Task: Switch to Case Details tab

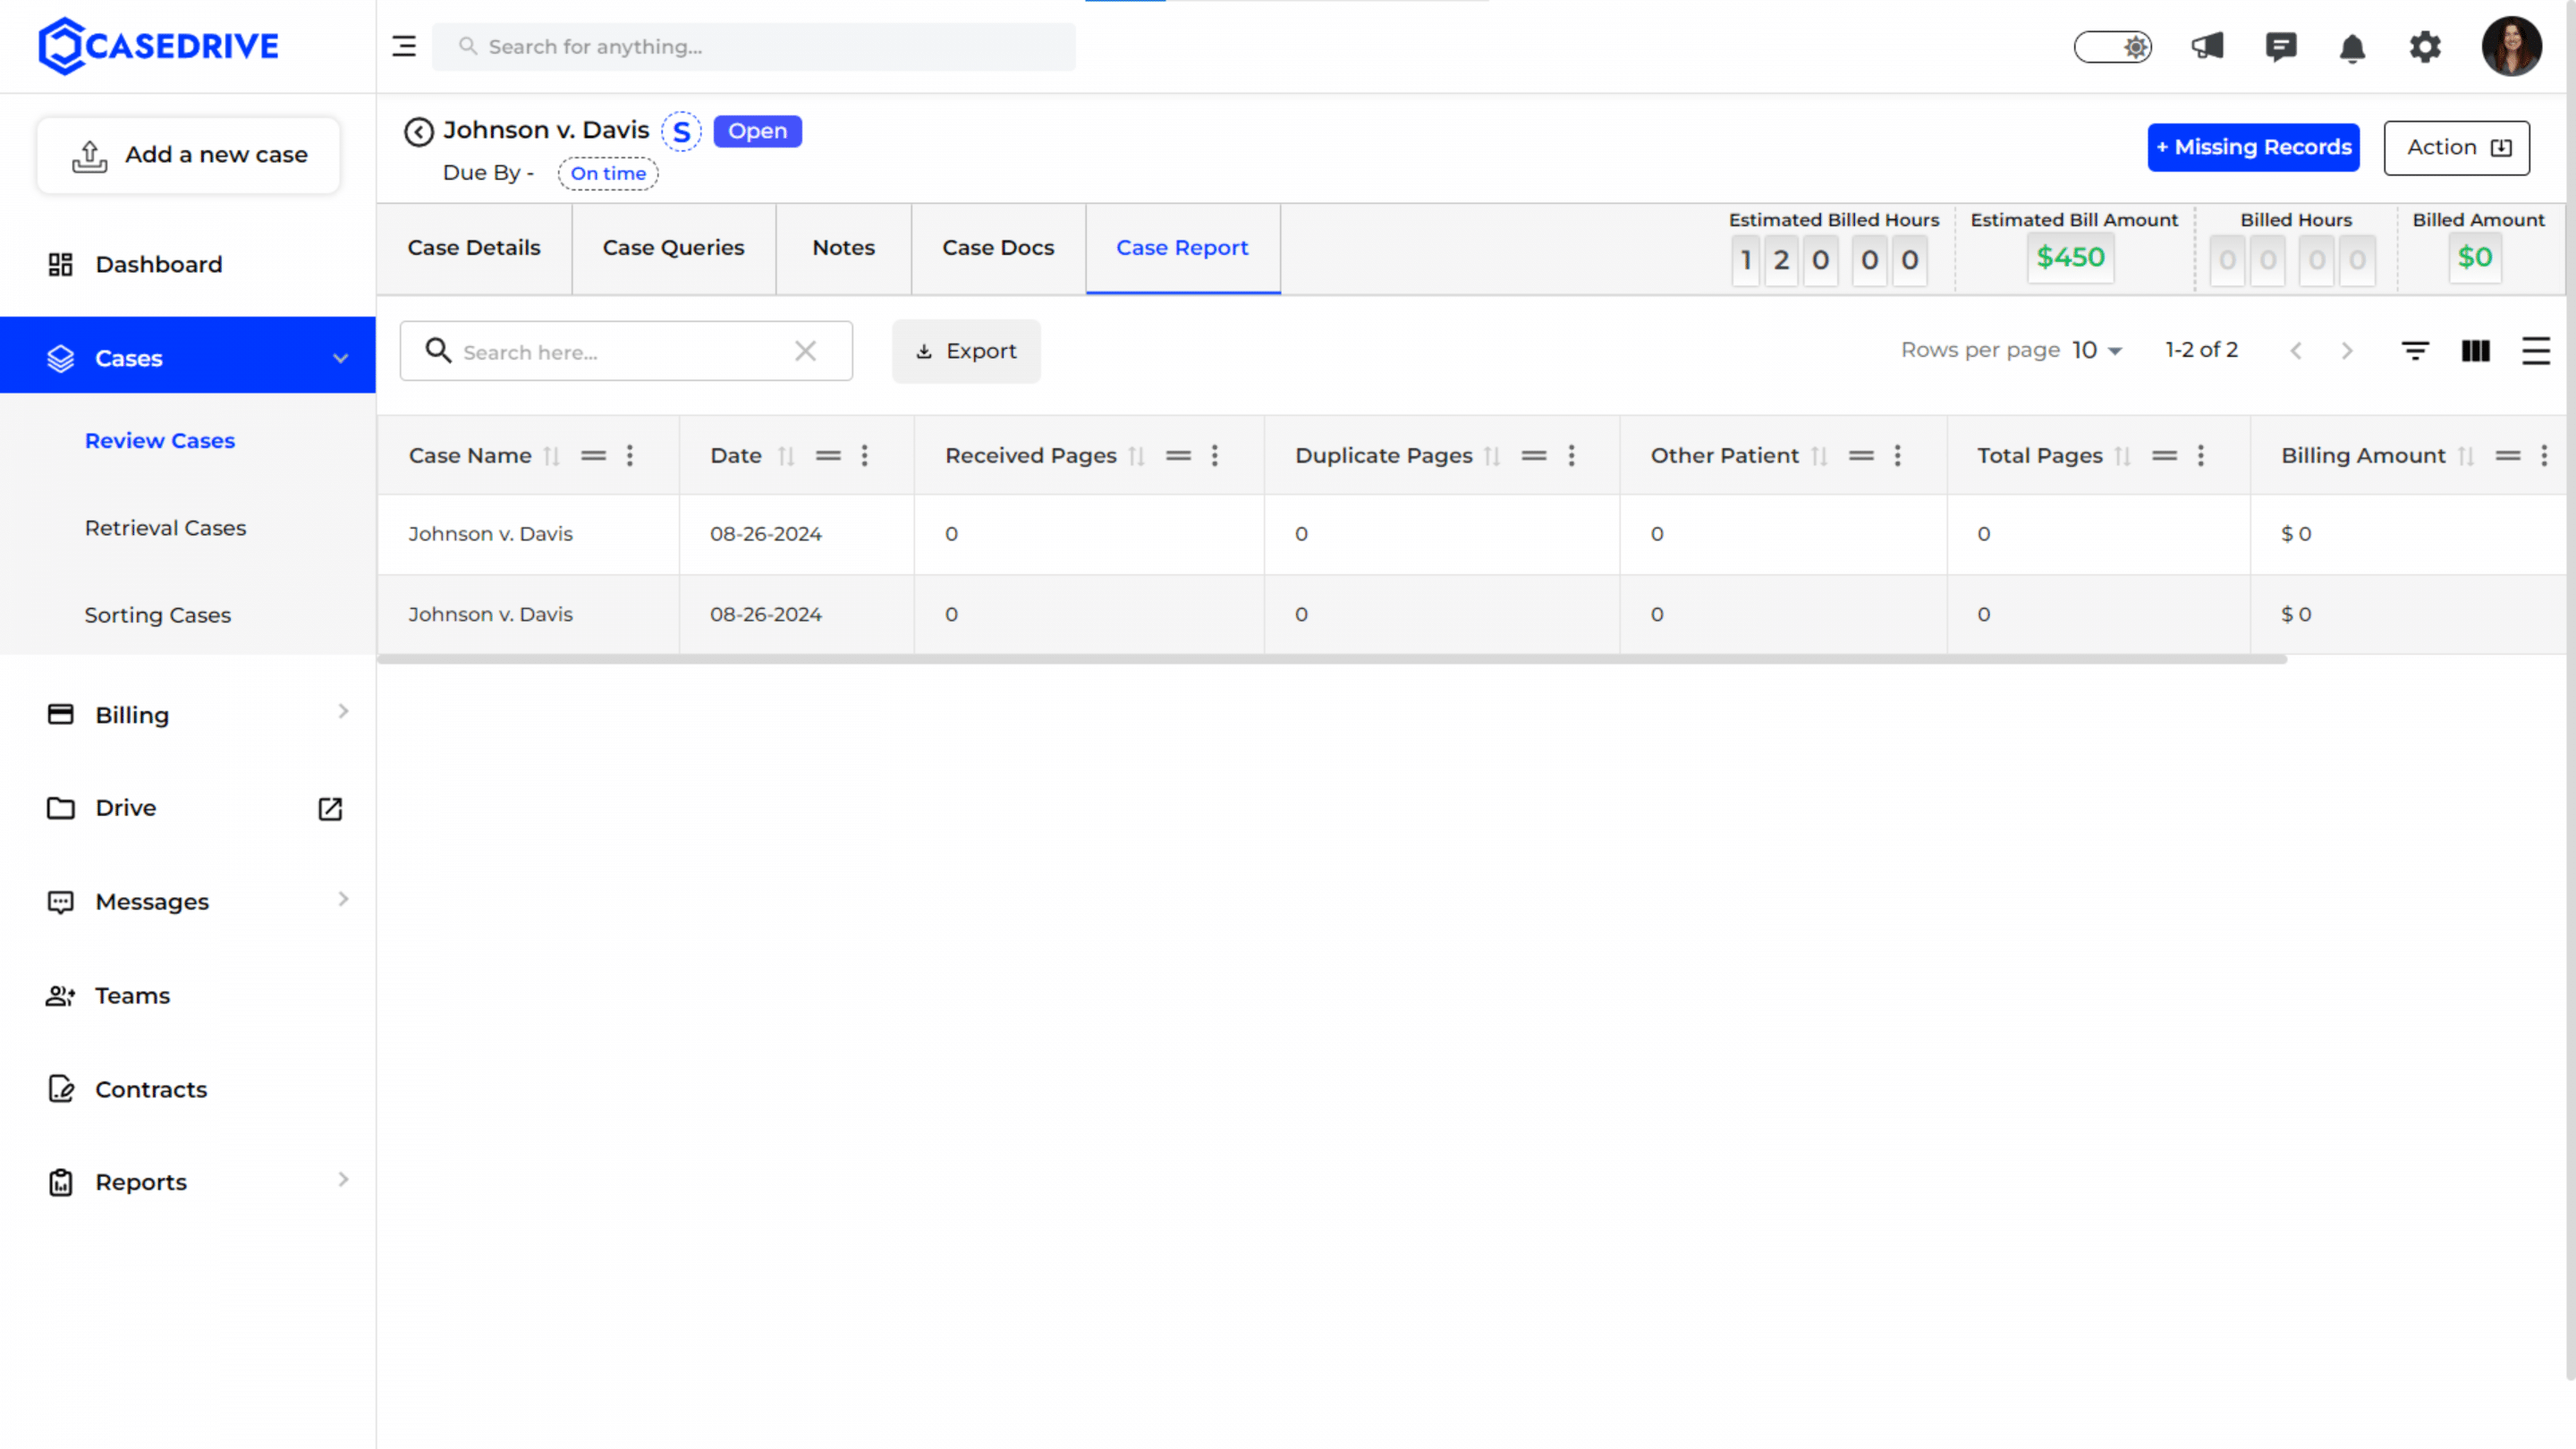Action: point(474,248)
